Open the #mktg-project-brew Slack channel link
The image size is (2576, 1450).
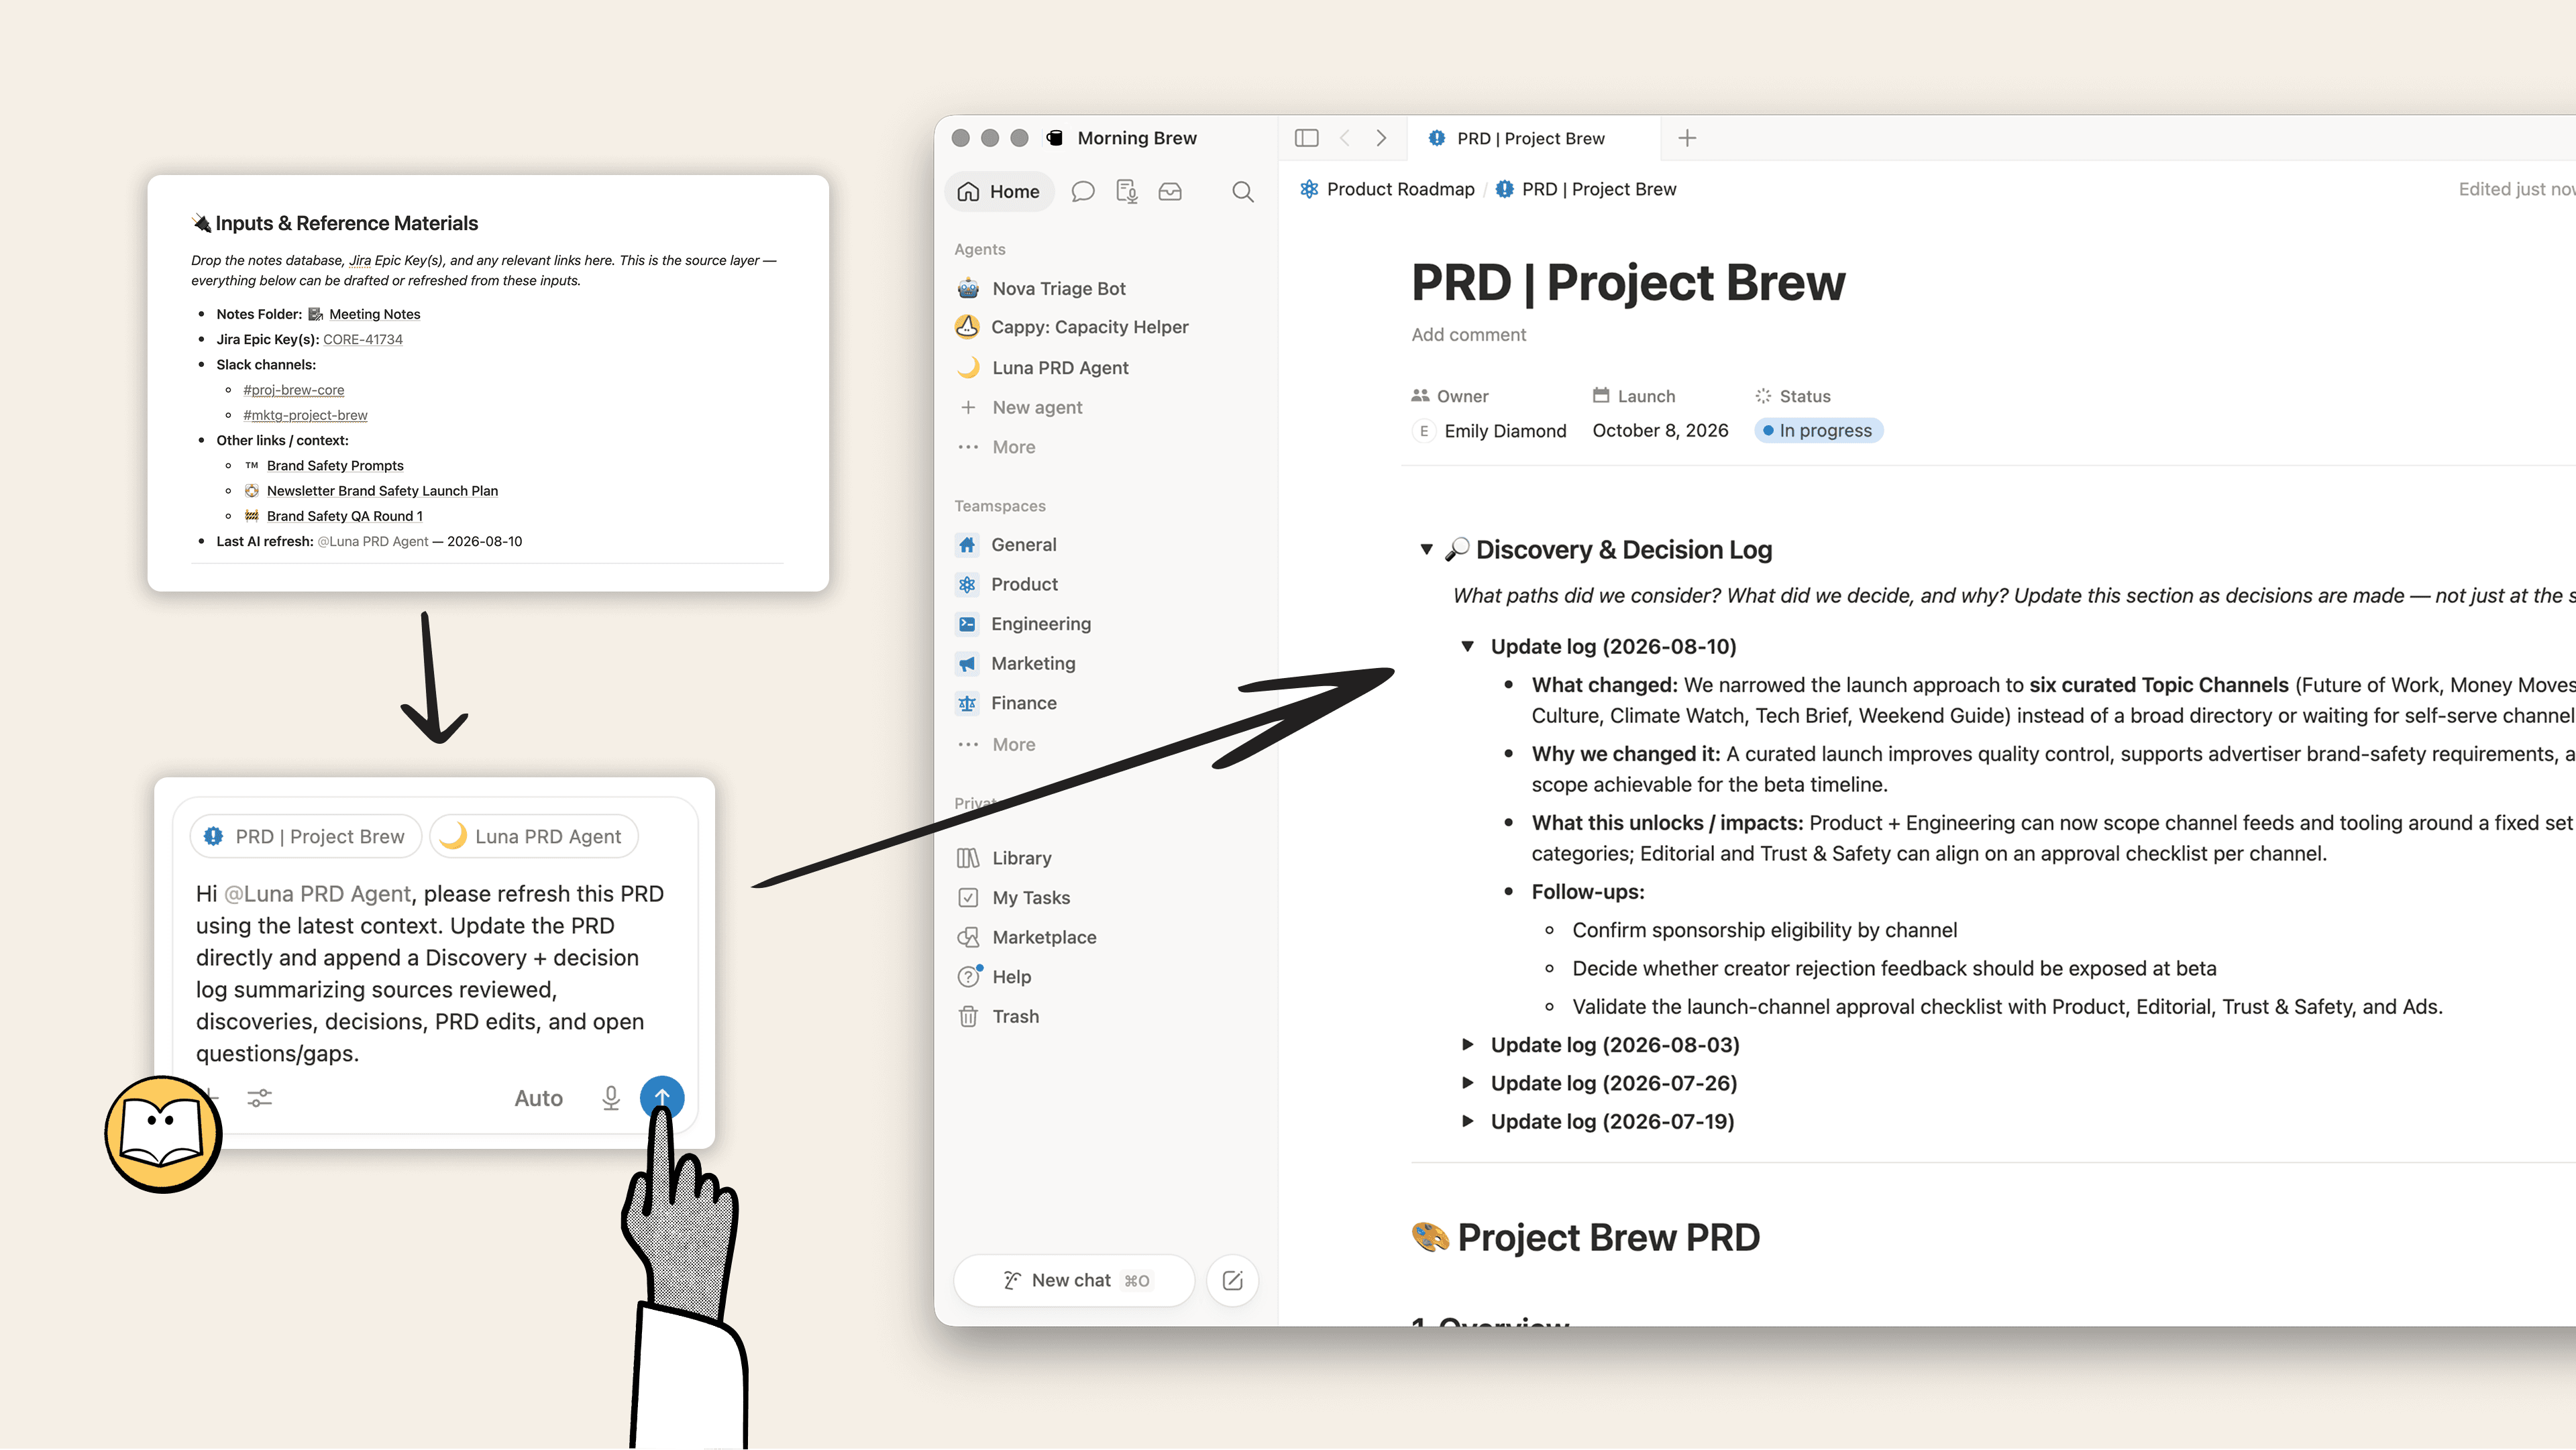(x=305, y=415)
